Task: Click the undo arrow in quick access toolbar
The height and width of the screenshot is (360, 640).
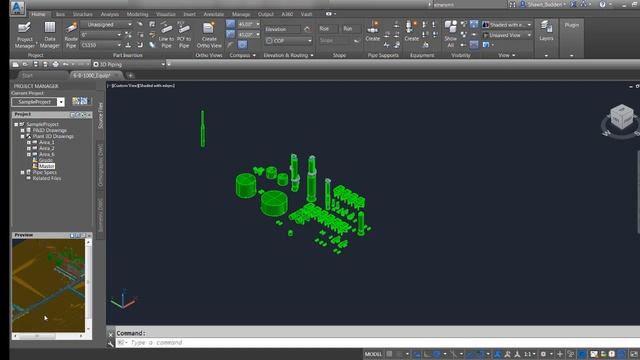Action: (x=65, y=64)
